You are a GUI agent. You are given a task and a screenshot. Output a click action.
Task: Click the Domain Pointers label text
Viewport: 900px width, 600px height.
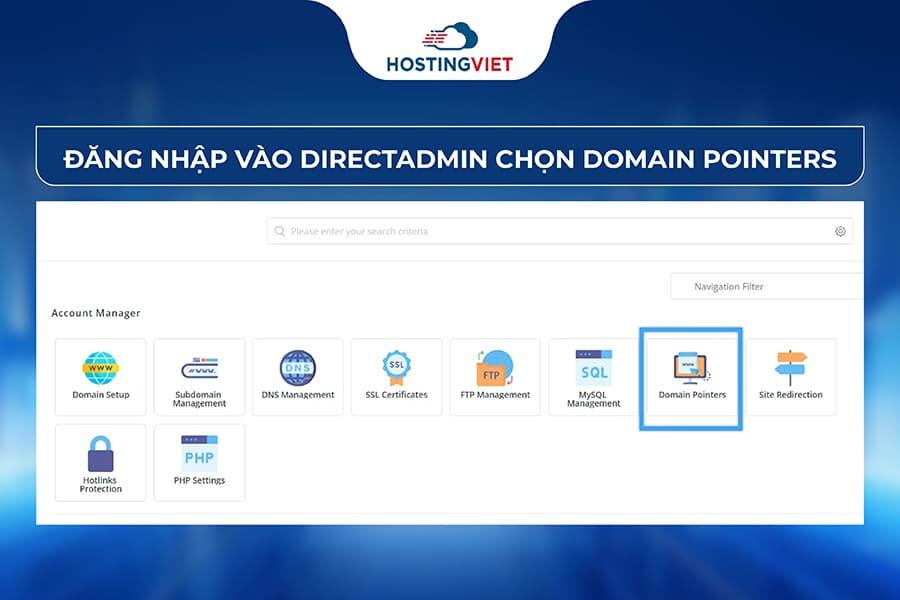click(x=690, y=394)
